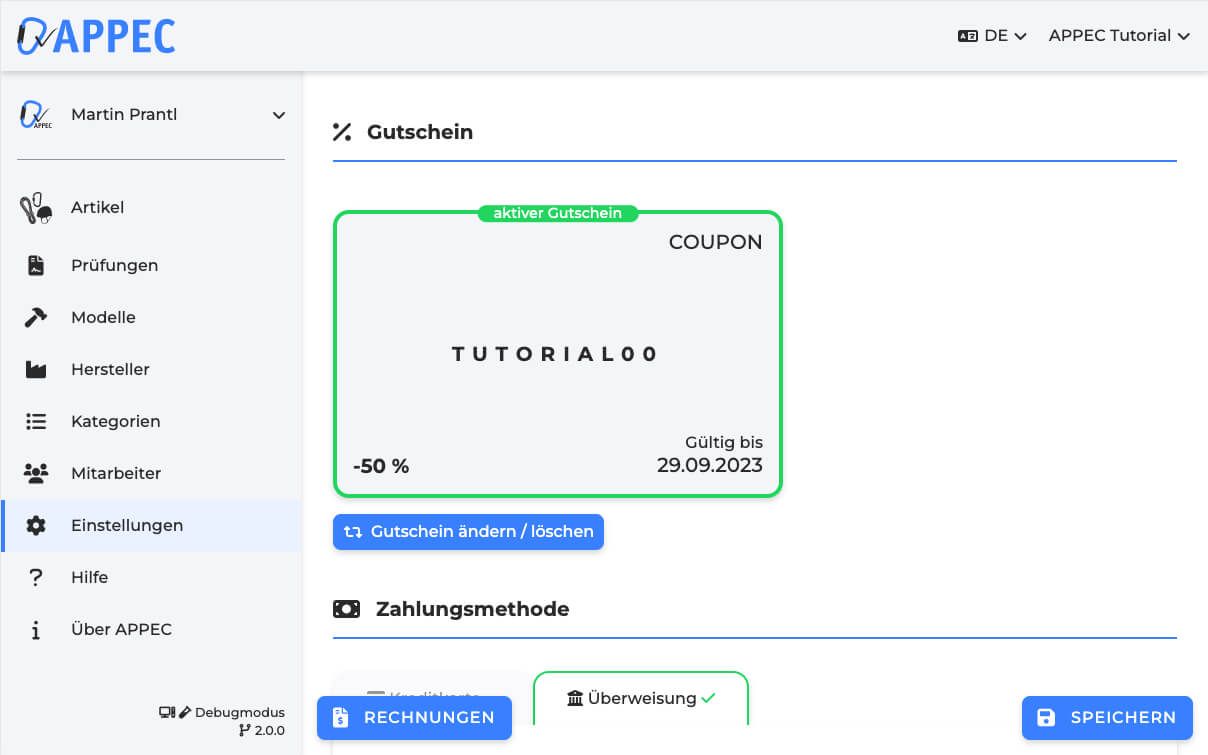Click the green active coupon card
Image resolution: width=1208 pixels, height=755 pixels.
tap(557, 353)
